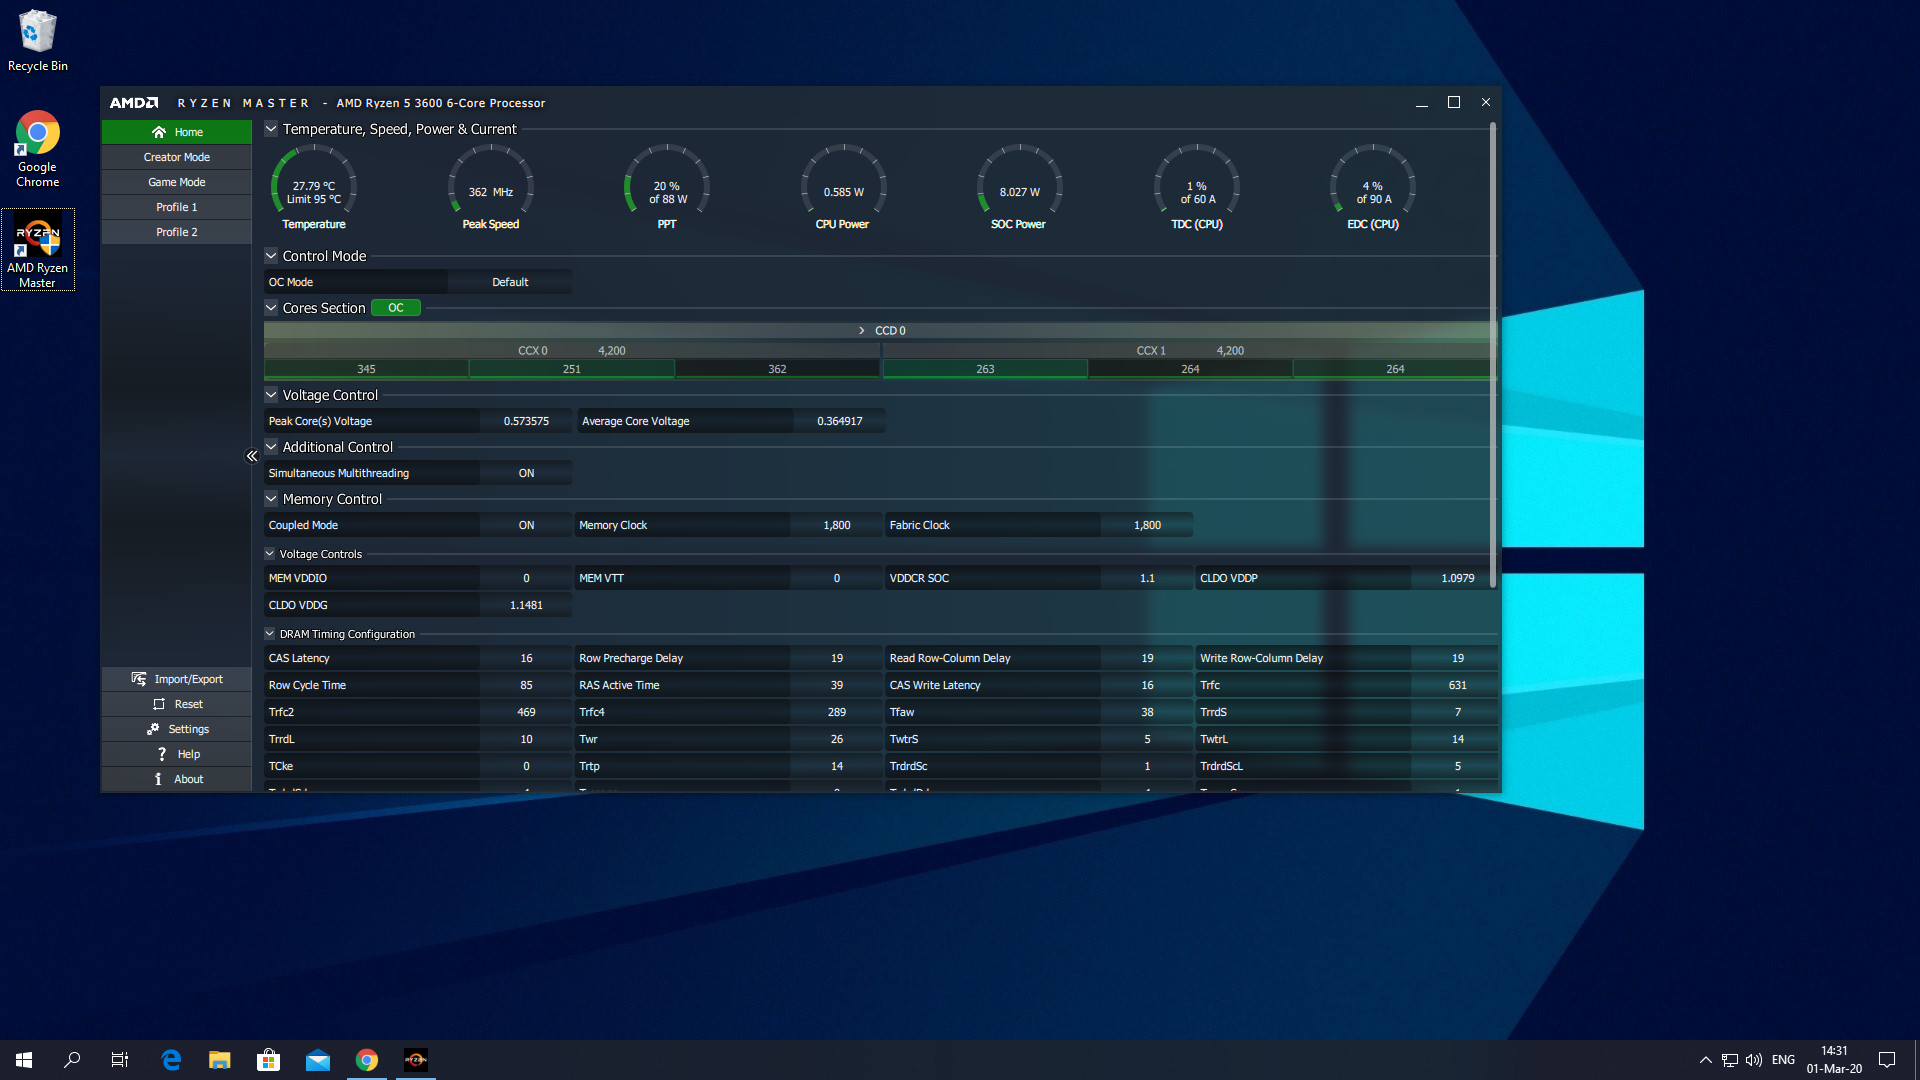Click the Reset label
1920x1080 pixels.
[x=189, y=704]
